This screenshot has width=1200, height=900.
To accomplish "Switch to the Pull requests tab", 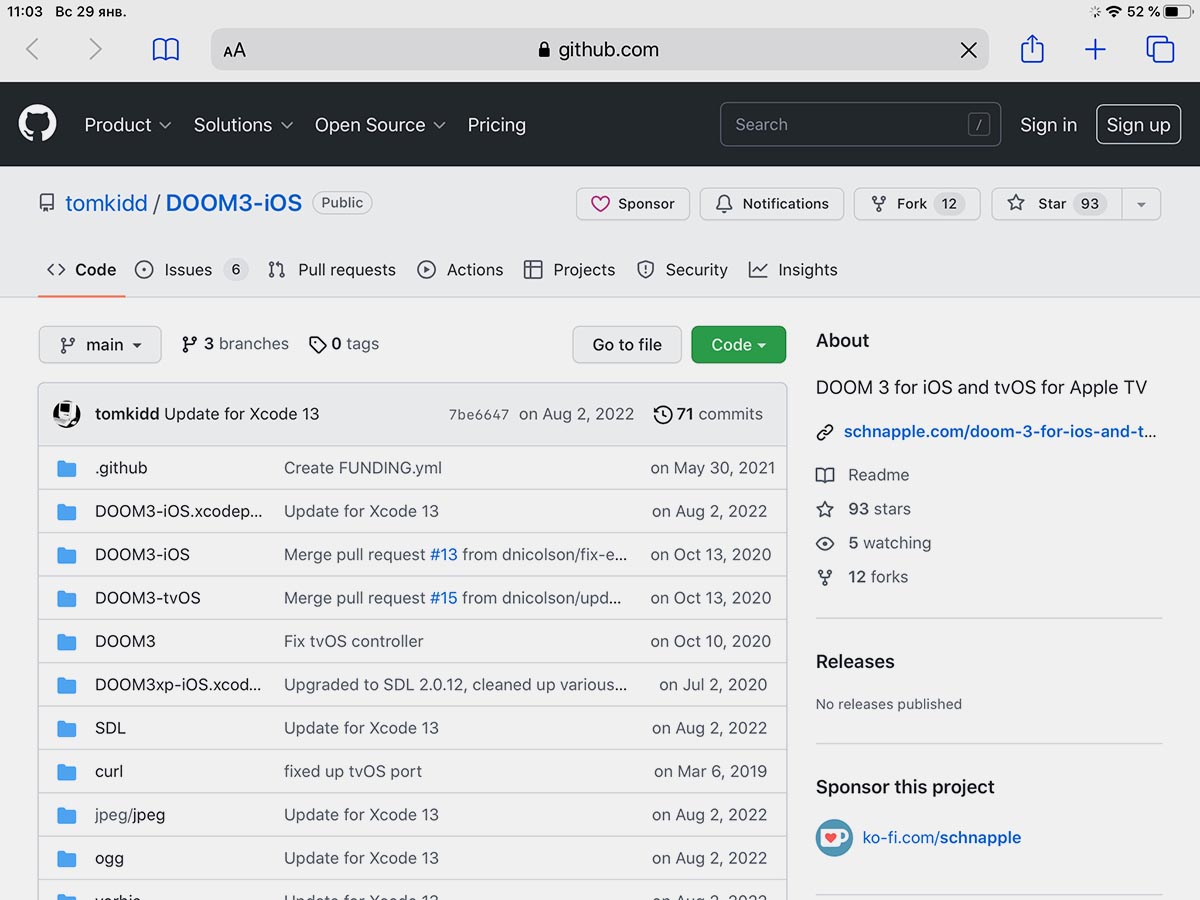I will point(332,269).
